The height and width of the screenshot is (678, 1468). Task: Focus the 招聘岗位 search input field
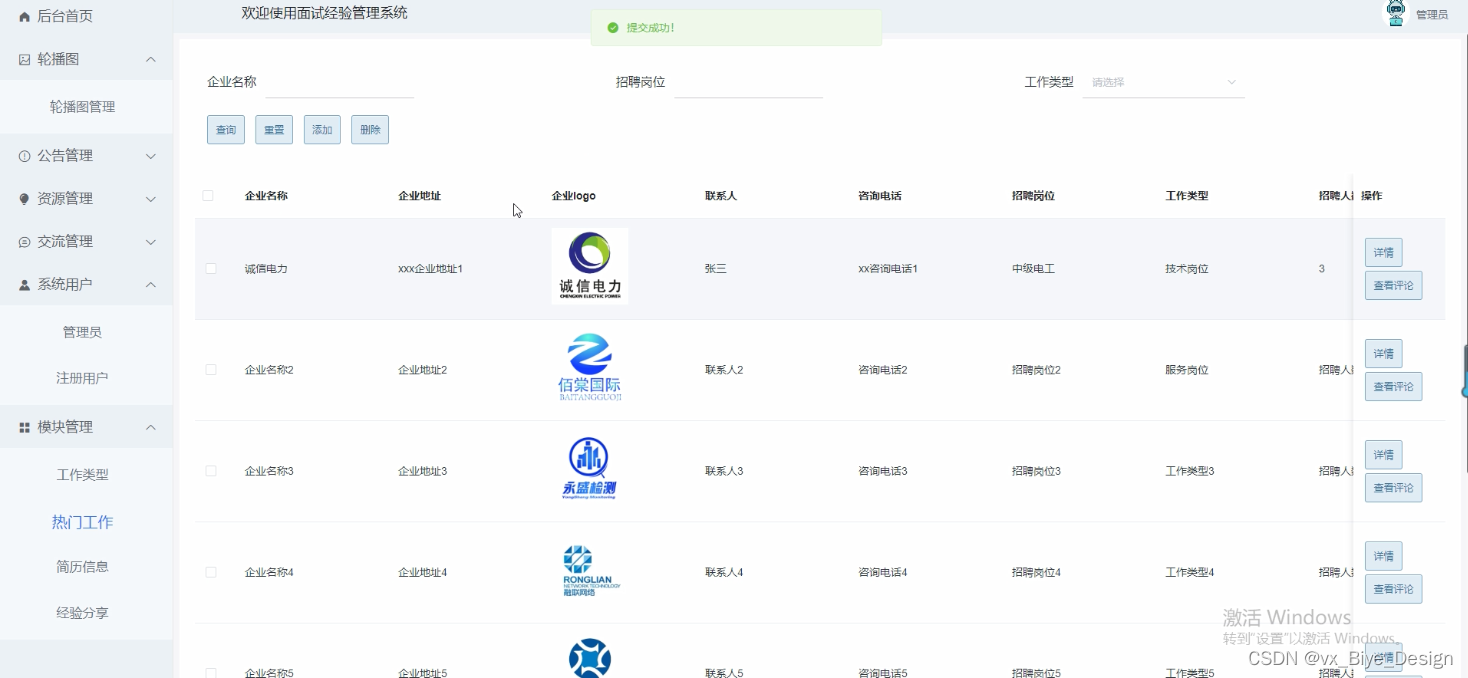pos(749,83)
